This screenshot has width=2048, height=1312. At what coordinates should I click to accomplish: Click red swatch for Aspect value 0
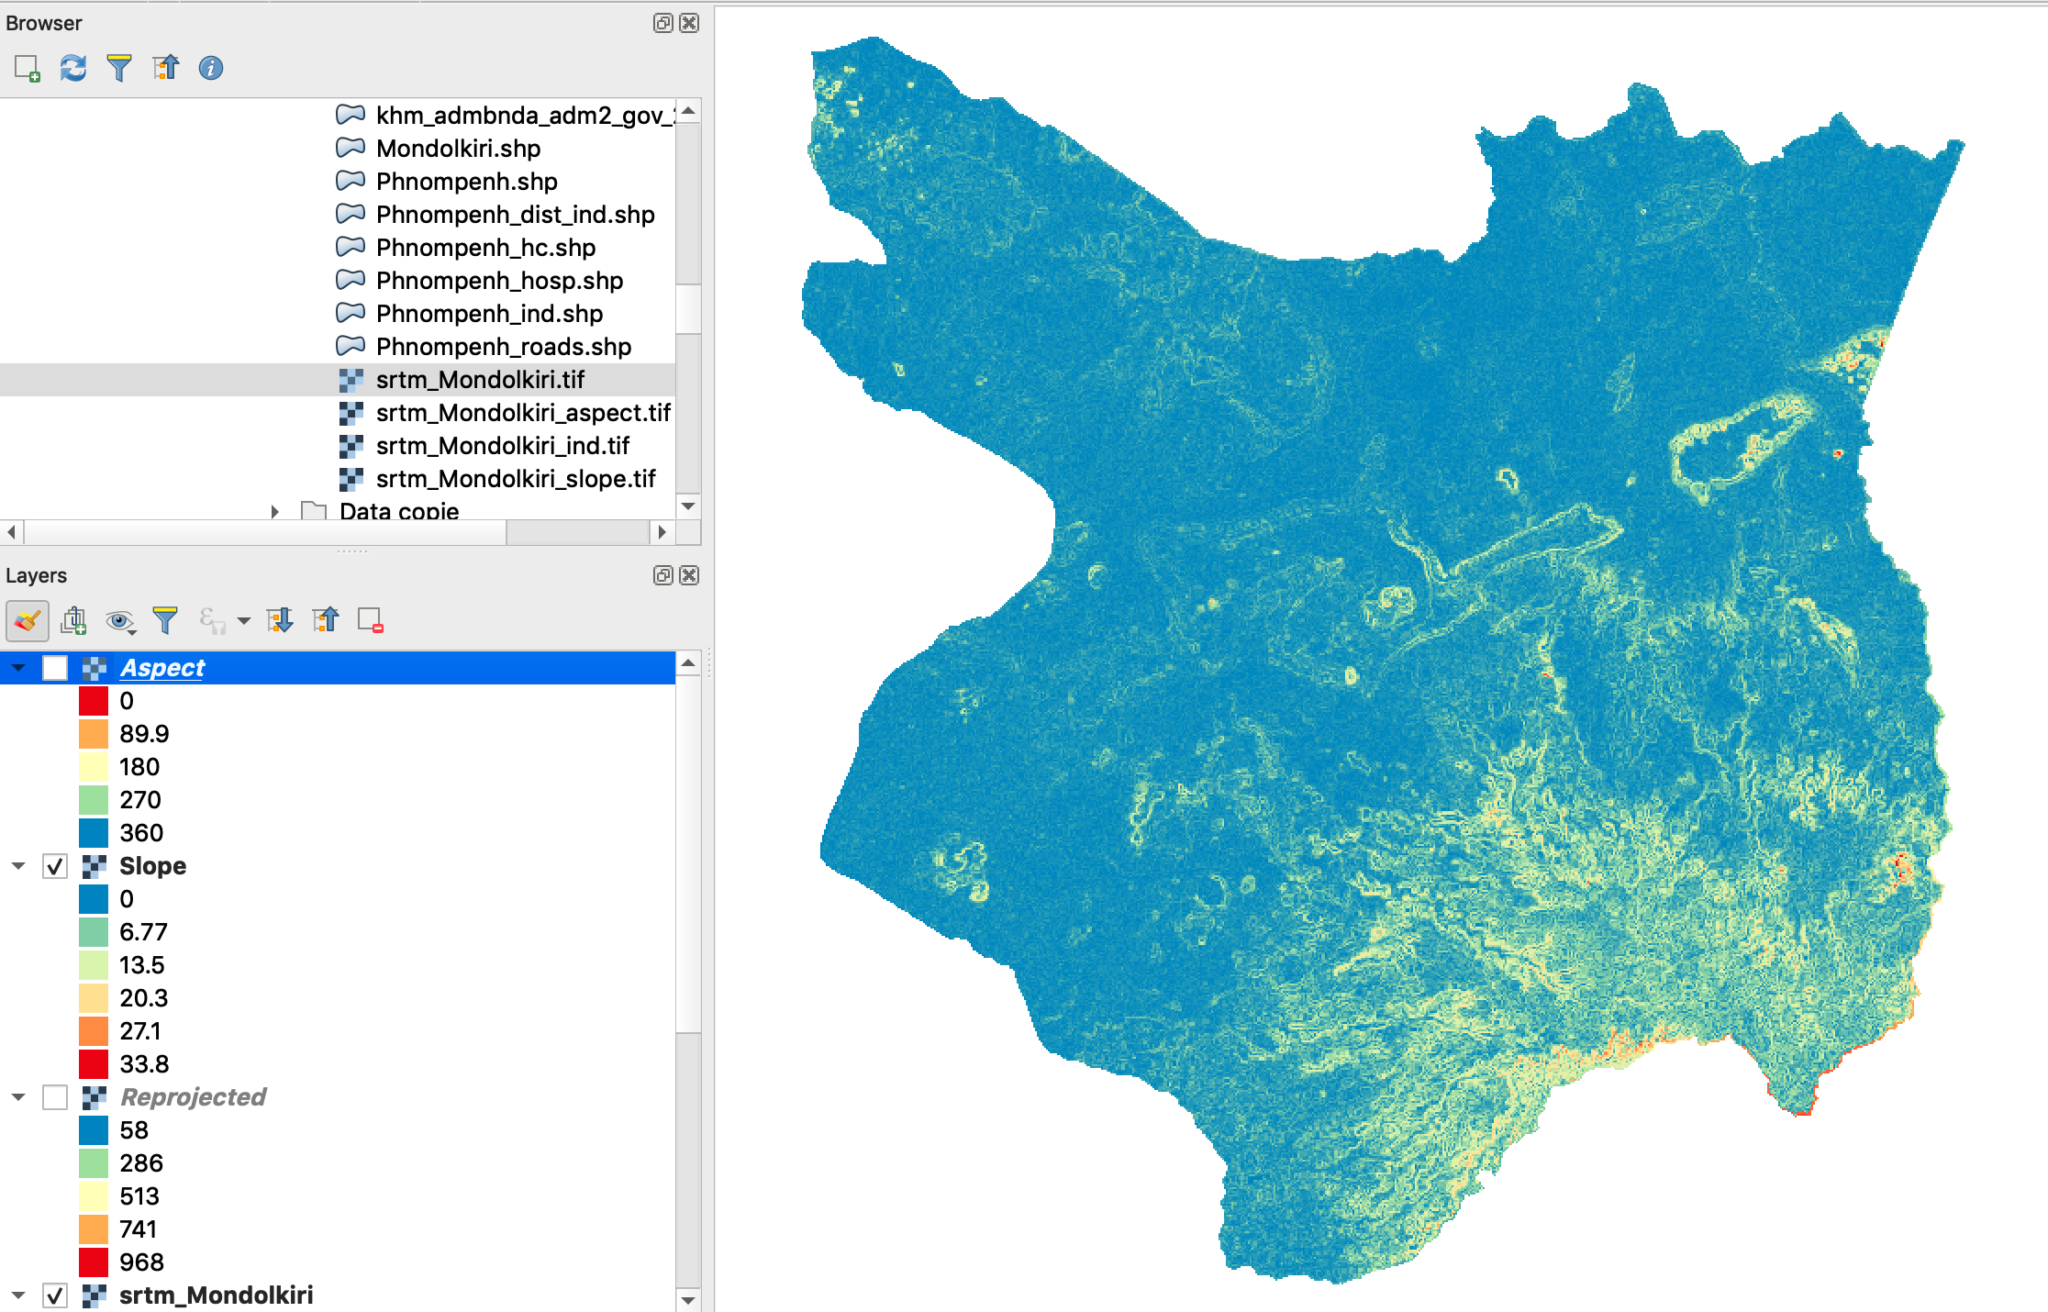pos(93,701)
